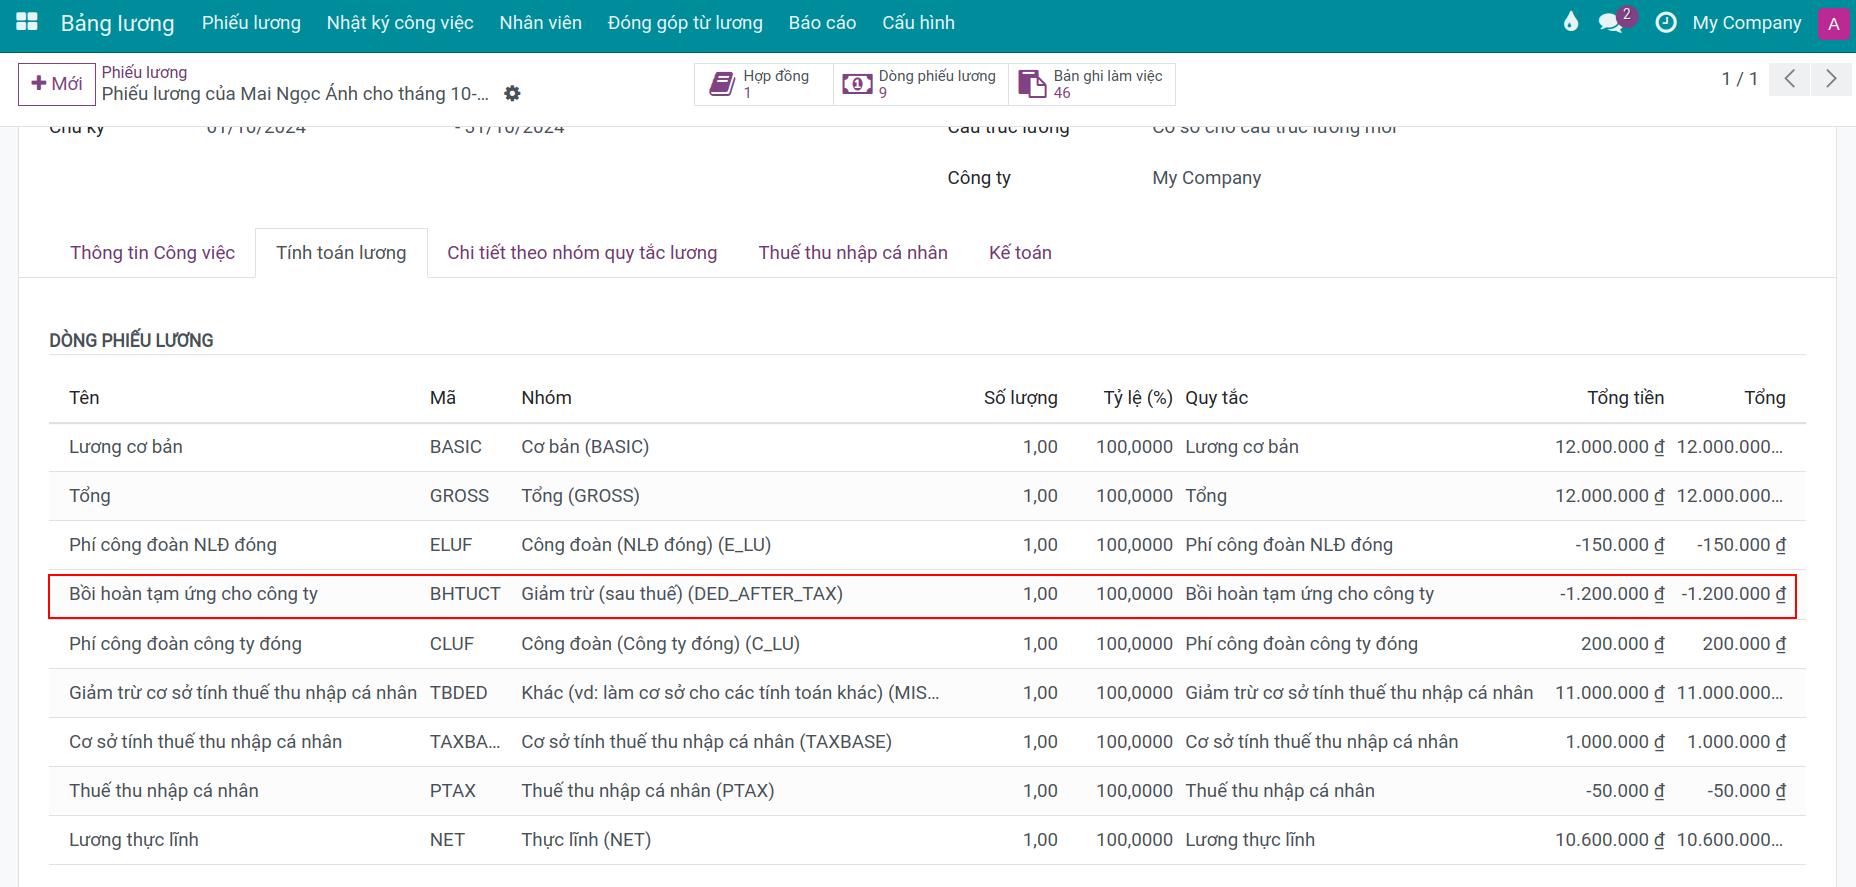Select the ELUF code cell
This screenshot has width=1856, height=887.
click(x=451, y=545)
